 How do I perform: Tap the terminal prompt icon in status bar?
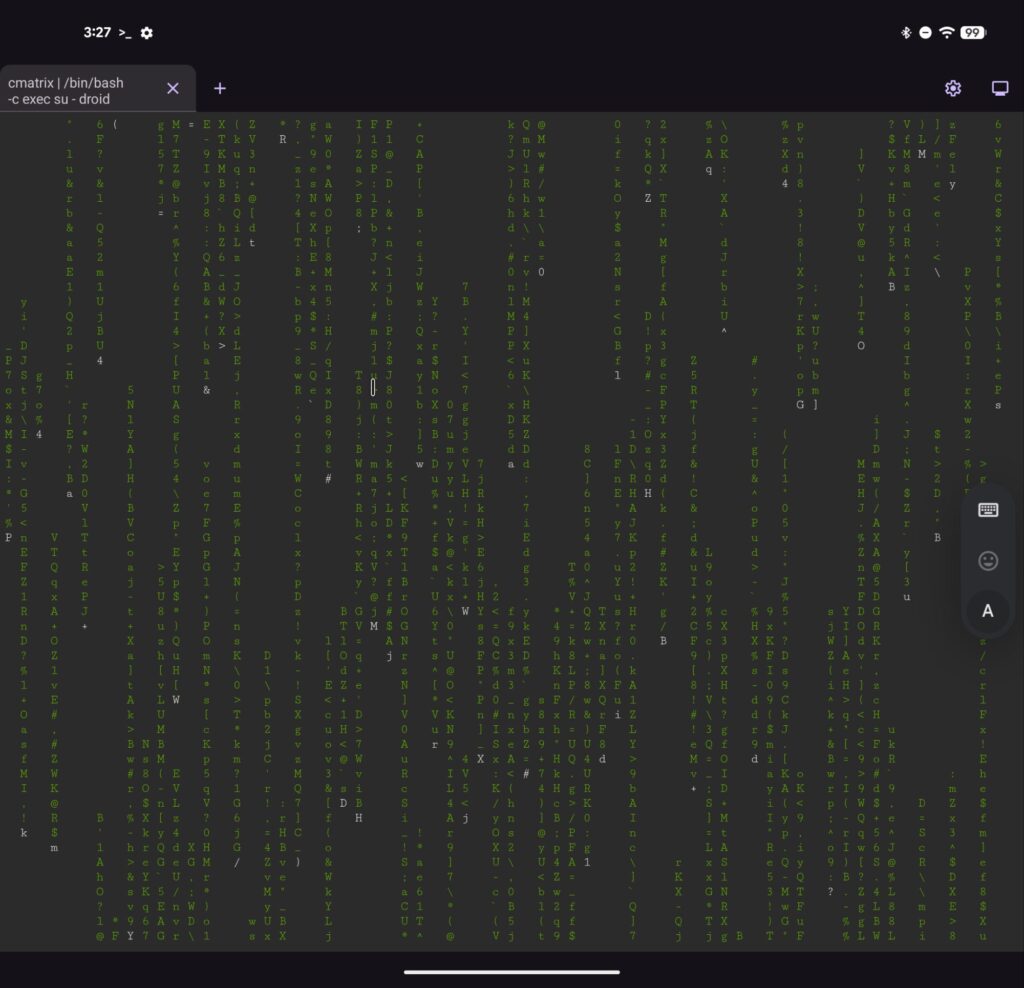125,33
